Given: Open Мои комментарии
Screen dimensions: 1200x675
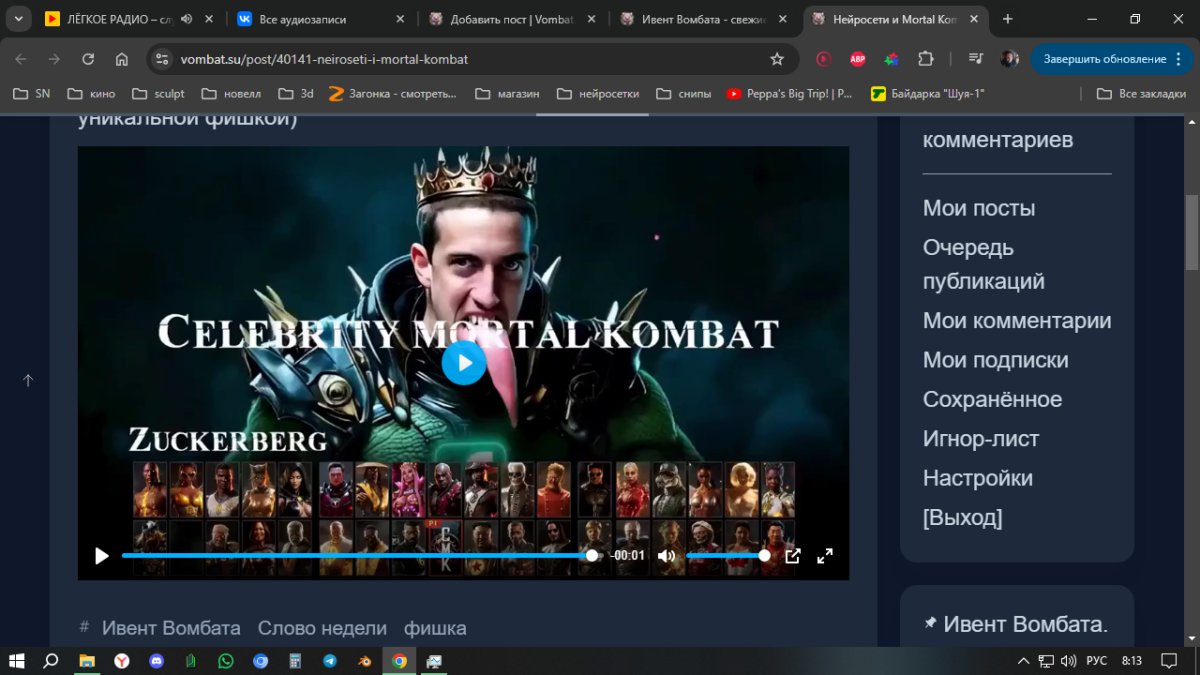Looking at the screenshot, I should click(1017, 321).
